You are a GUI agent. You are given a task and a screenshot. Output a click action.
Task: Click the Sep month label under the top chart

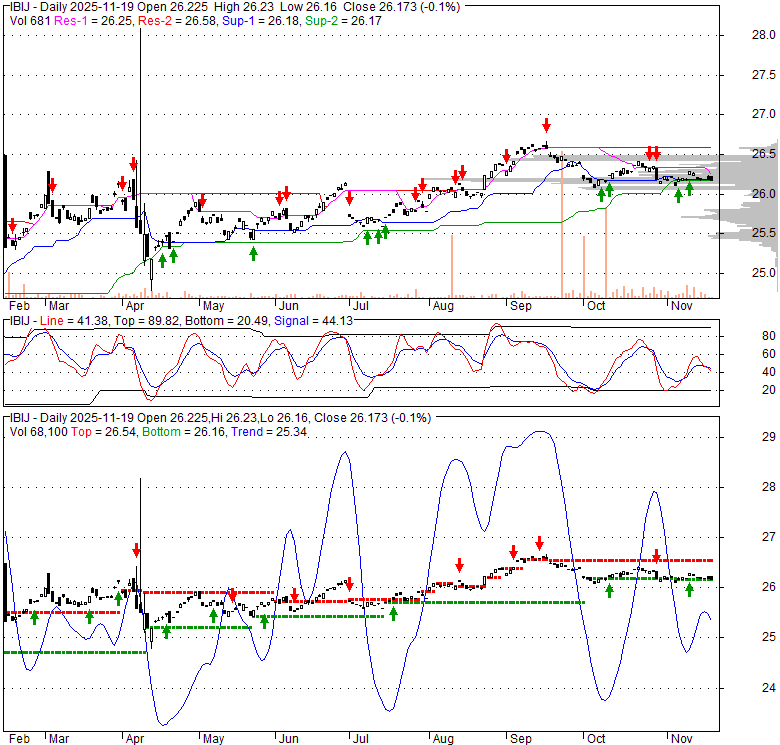click(520, 305)
